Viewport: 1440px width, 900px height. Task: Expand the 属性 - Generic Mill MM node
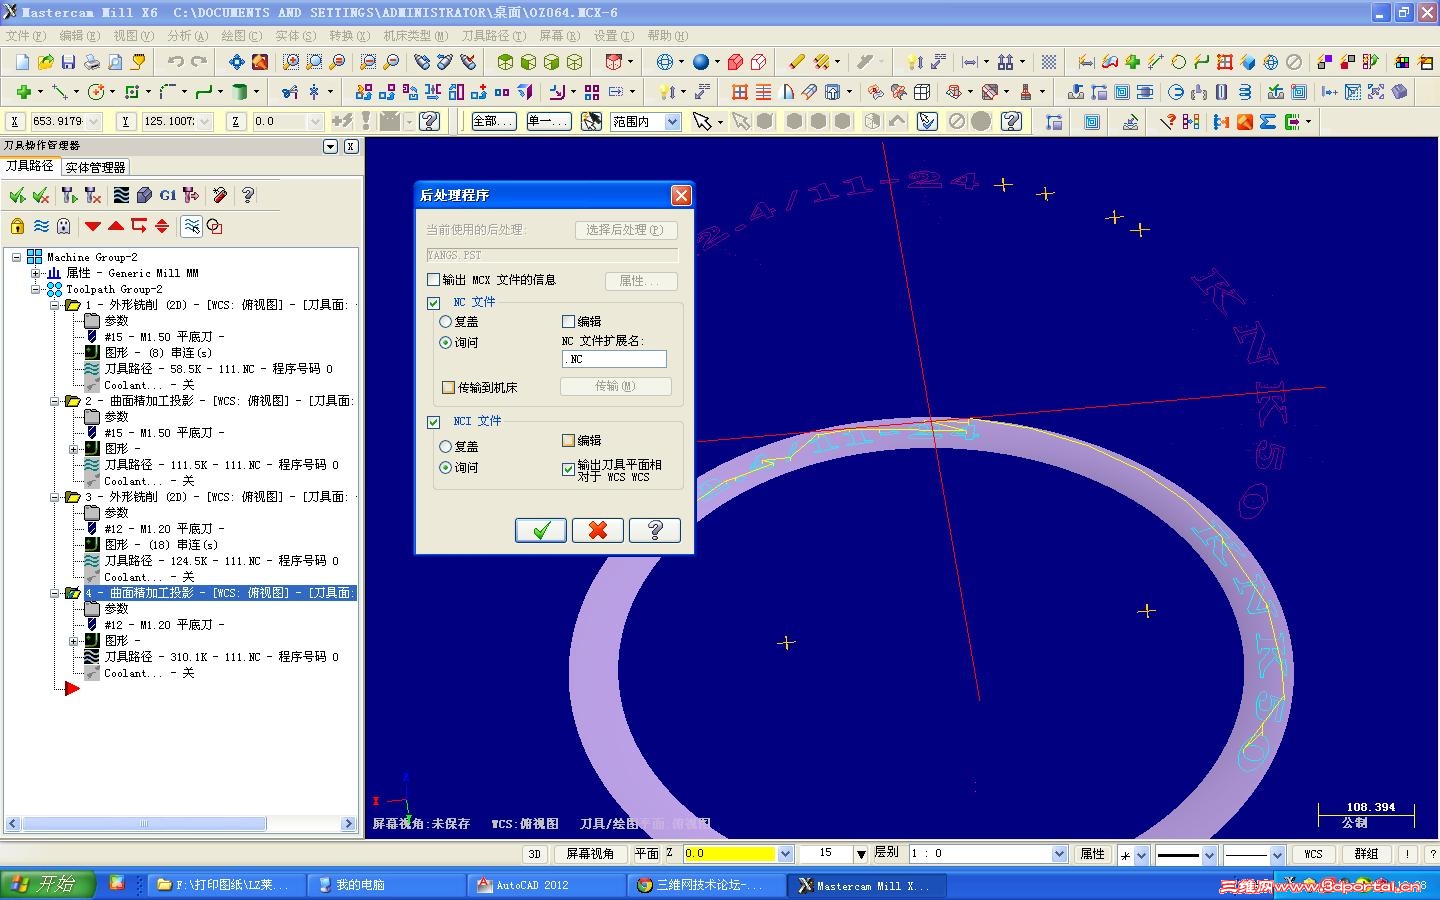click(x=35, y=273)
